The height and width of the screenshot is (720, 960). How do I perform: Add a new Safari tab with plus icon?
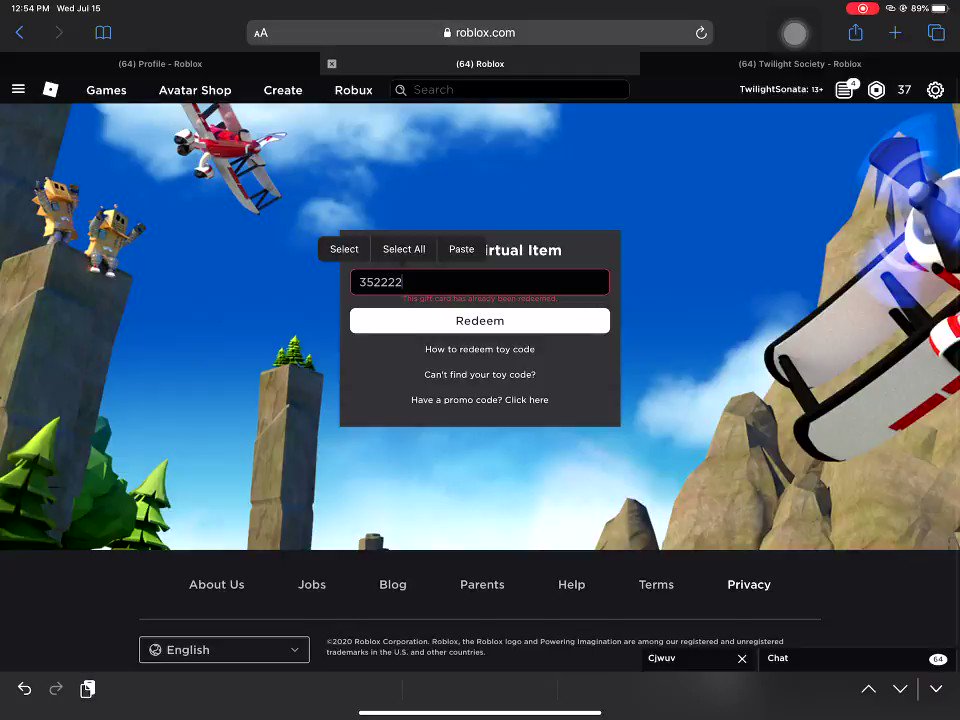tap(895, 32)
